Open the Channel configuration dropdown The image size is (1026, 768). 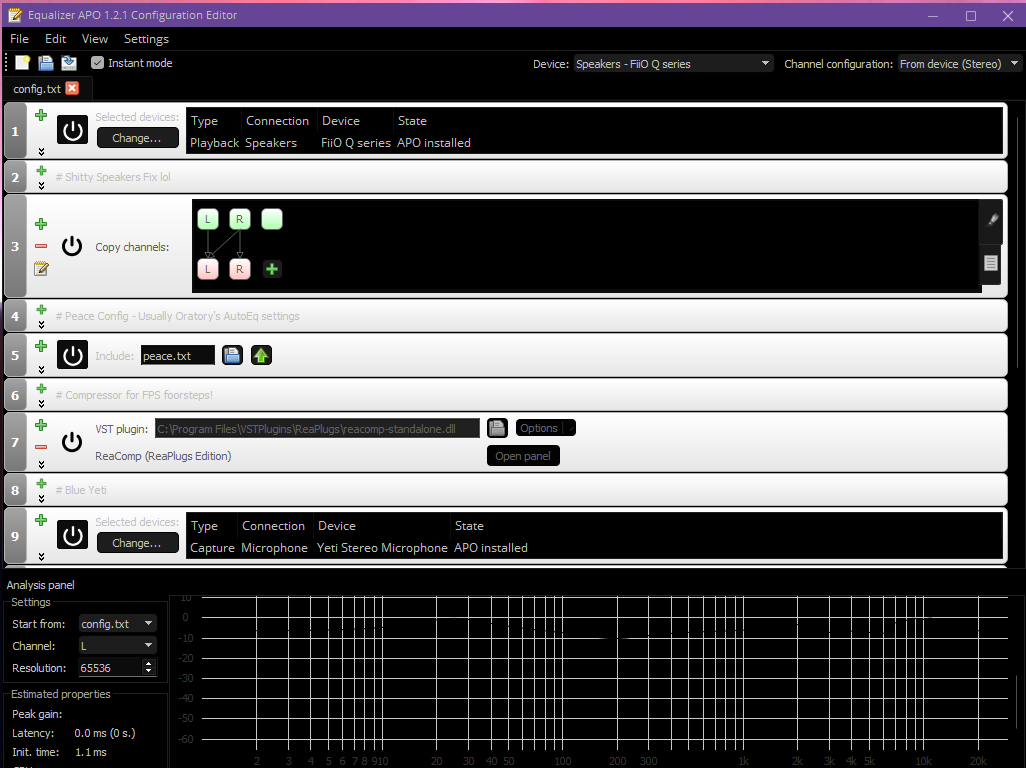[1012, 63]
